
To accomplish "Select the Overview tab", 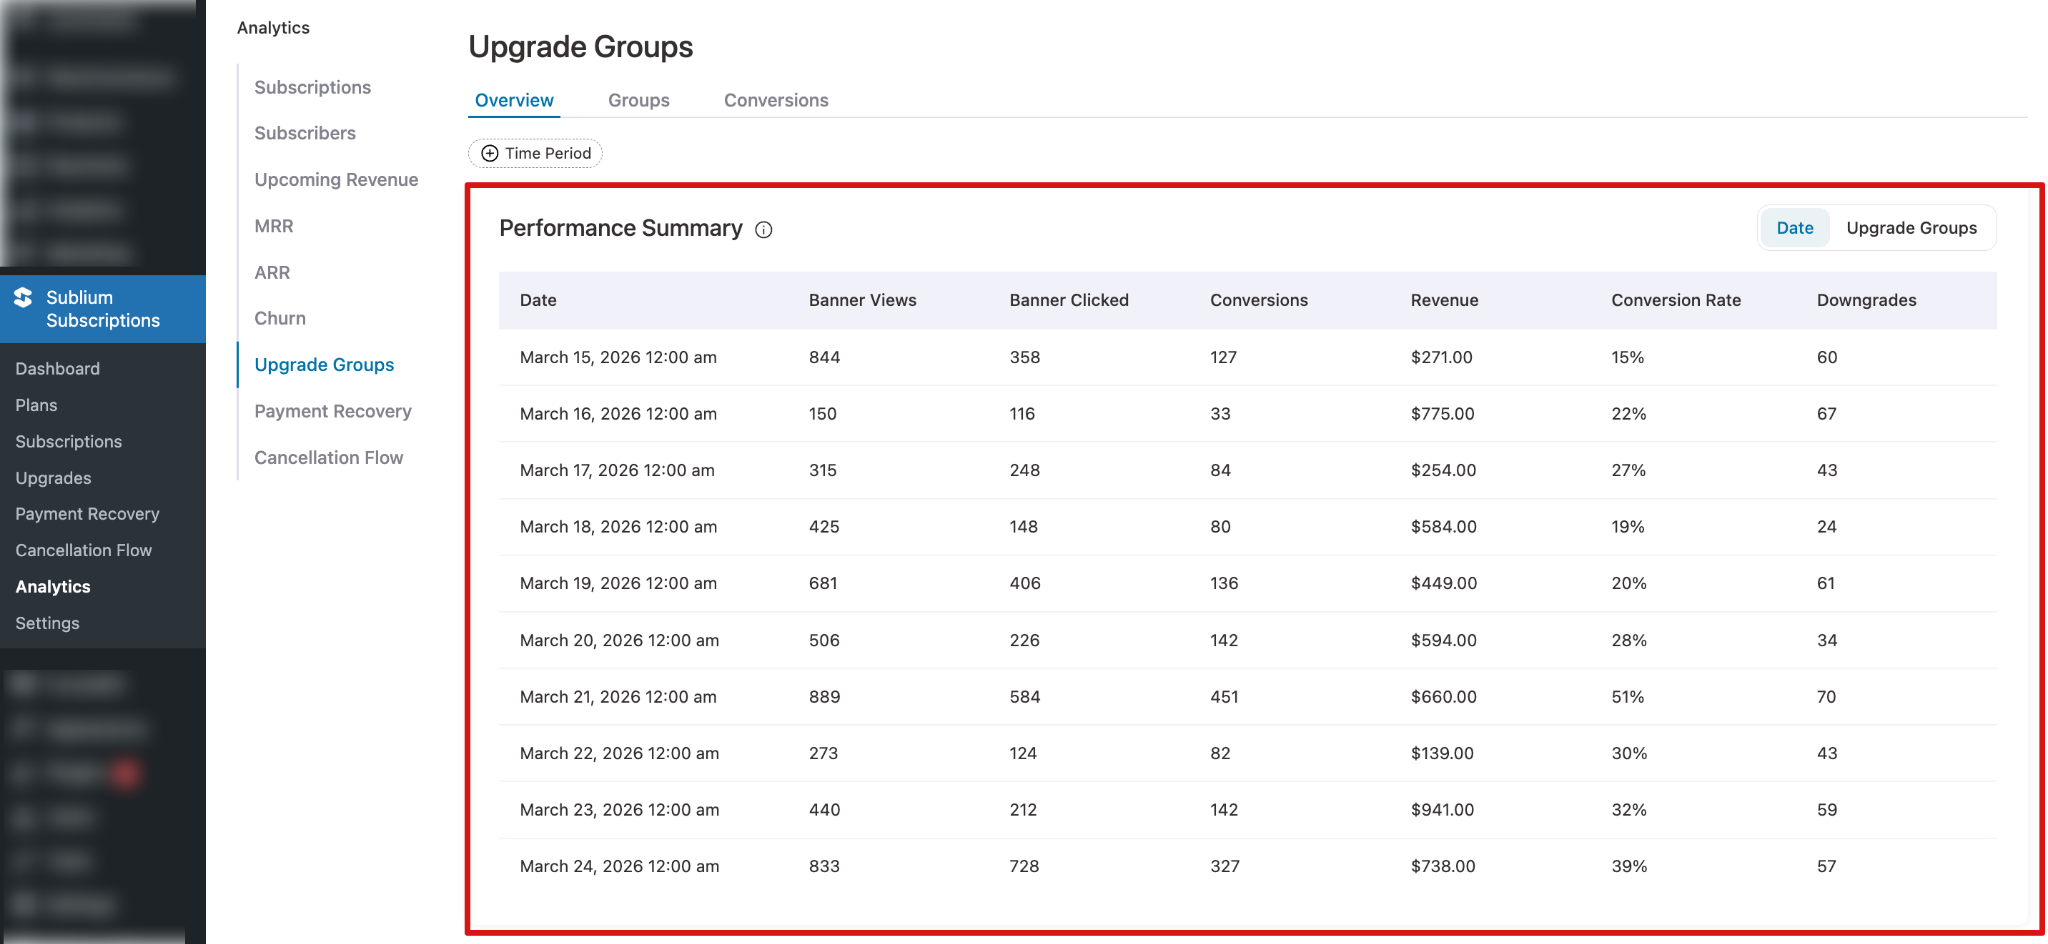I will [513, 100].
